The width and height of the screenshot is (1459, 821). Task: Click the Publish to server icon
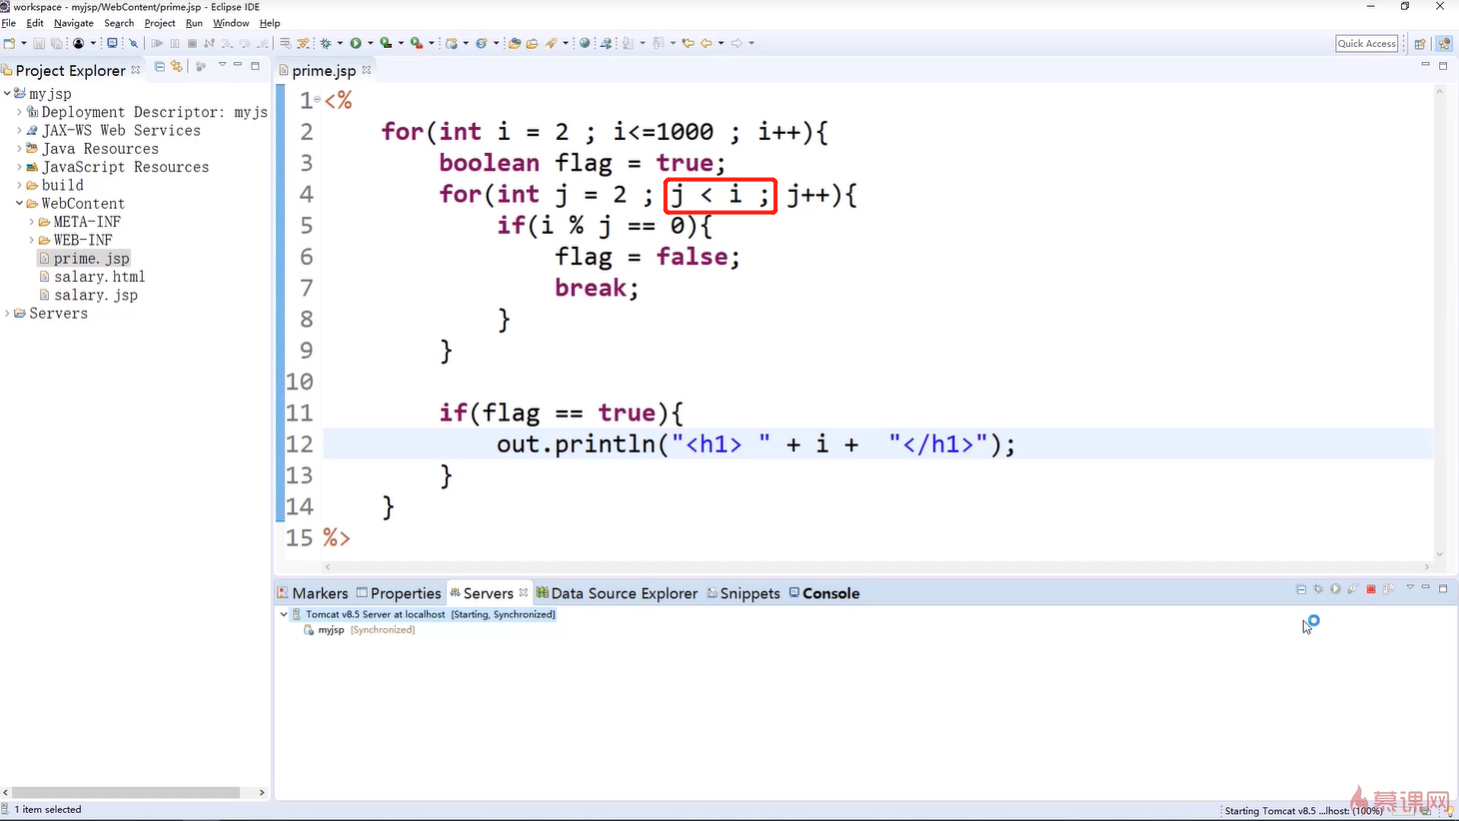(x=1389, y=590)
